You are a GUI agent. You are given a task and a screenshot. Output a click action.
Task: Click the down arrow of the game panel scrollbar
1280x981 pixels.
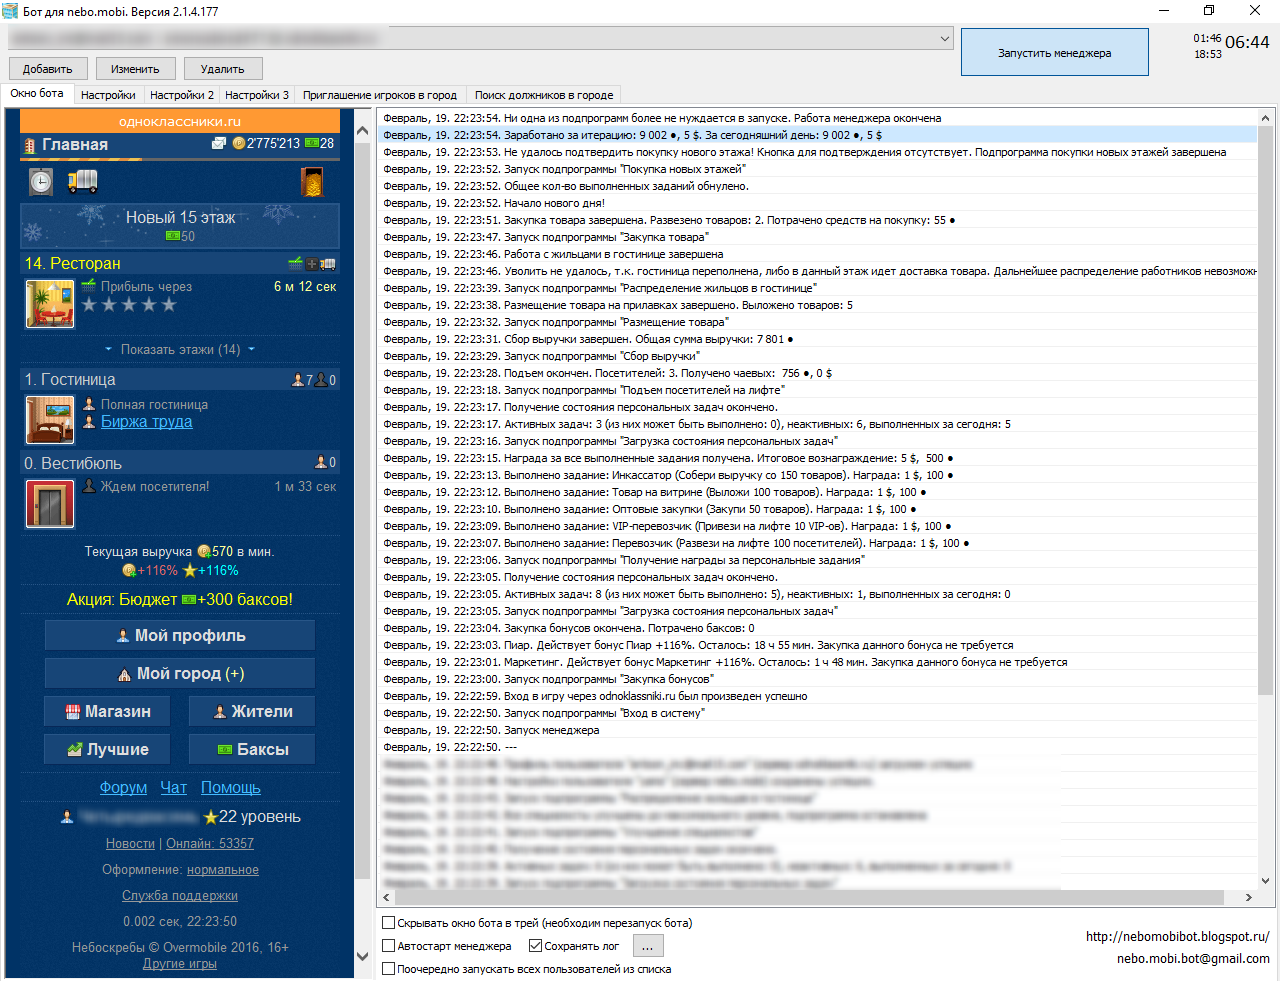[362, 957]
